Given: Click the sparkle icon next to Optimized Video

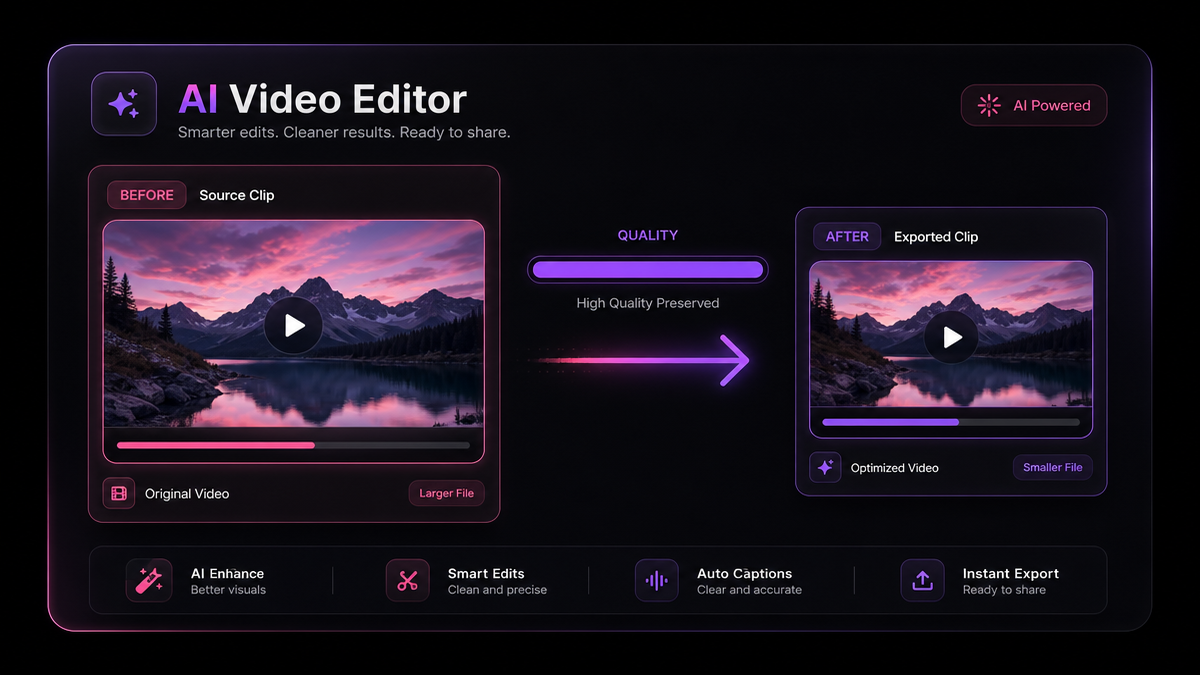Looking at the screenshot, I should click(825, 467).
